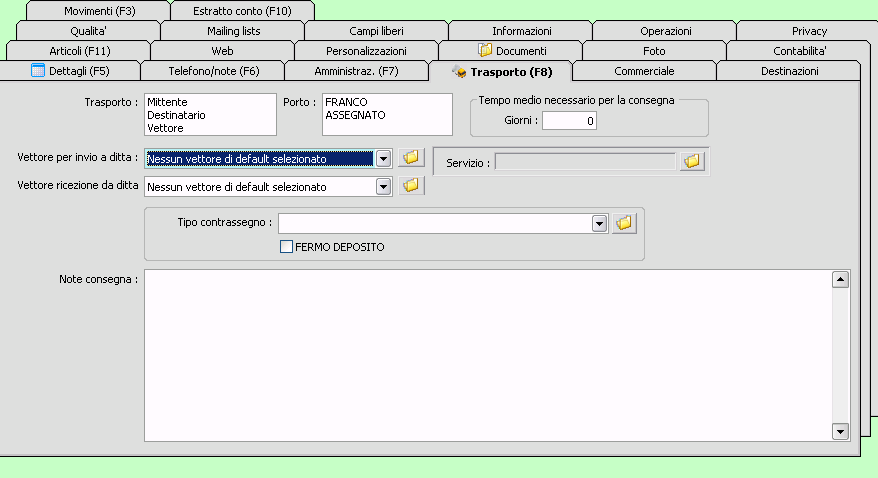Open folder icon next to Vettore ricezione
Image resolution: width=878 pixels, height=478 pixels.
(411, 185)
